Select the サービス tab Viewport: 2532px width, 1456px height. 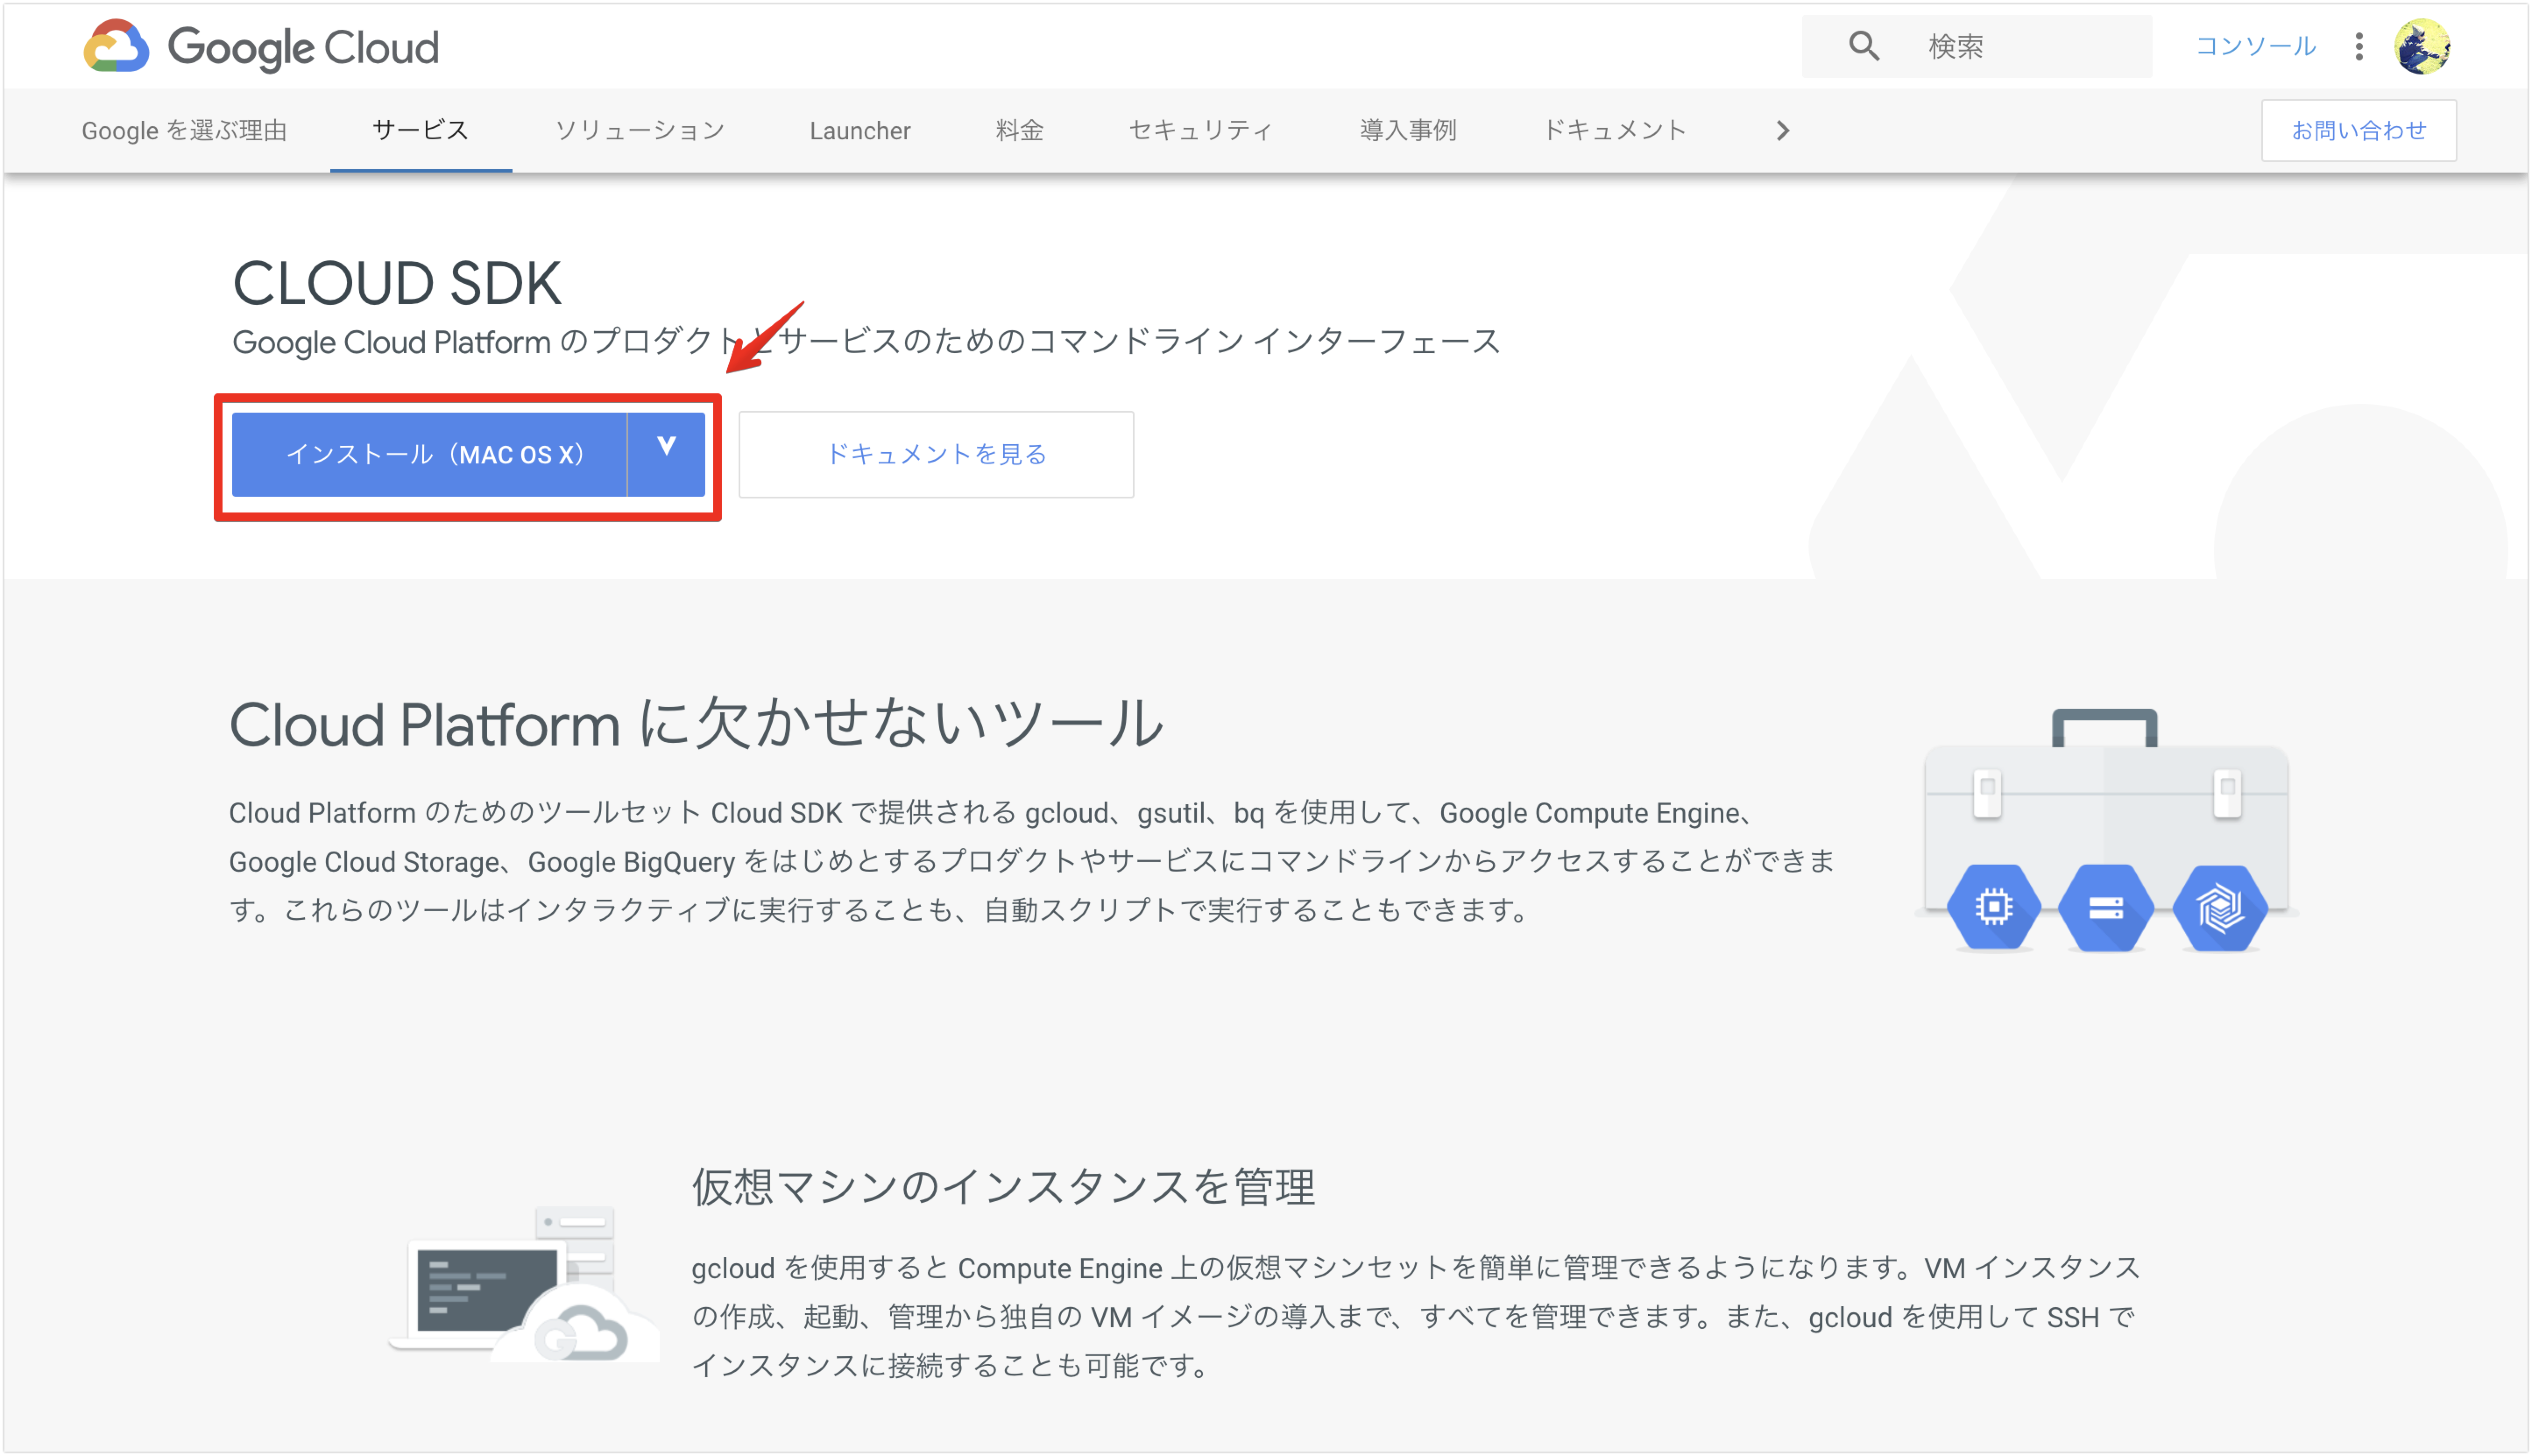420,131
